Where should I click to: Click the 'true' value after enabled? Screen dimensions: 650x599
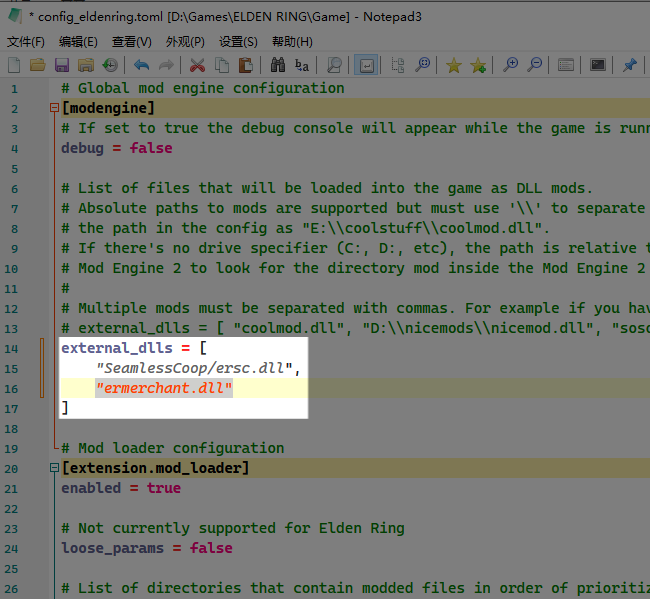164,488
